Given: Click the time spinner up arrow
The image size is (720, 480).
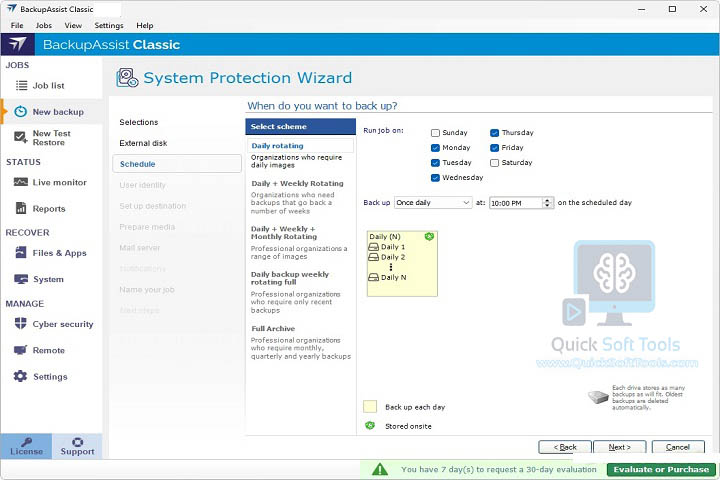Looking at the screenshot, I should coord(547,200).
